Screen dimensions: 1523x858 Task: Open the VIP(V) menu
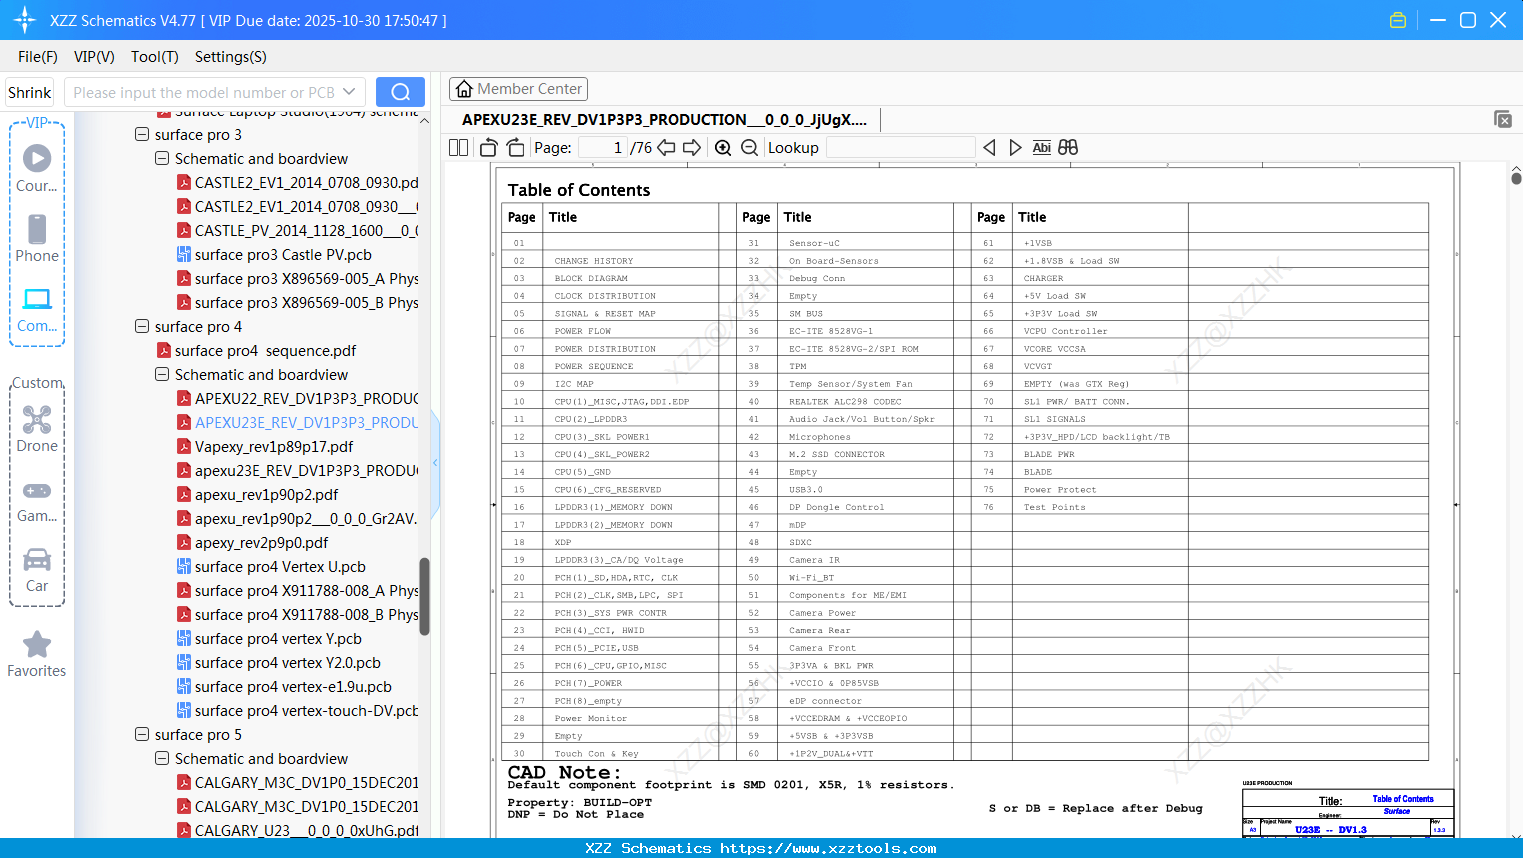(x=94, y=57)
